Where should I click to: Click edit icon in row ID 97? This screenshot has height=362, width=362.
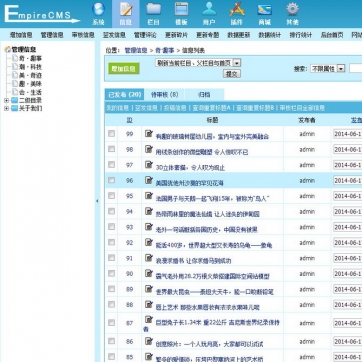click(x=149, y=164)
